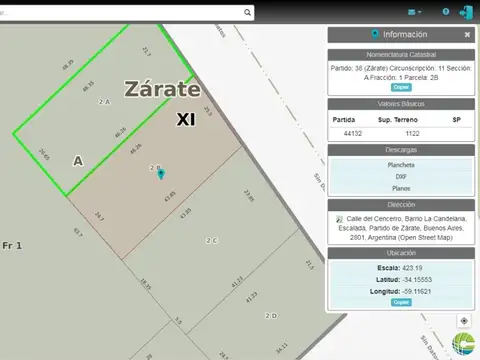Click the Nomenclatura Catastral header
This screenshot has width=480, height=360.
401,55
